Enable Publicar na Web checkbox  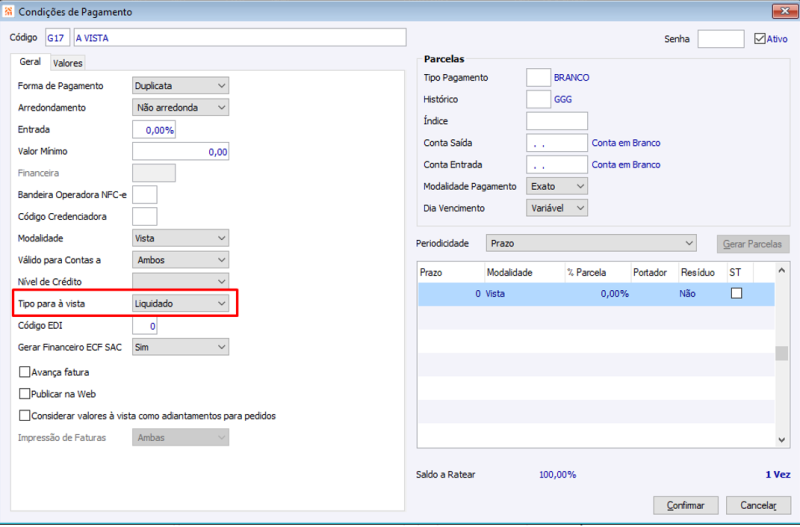pyautogui.click(x=24, y=393)
